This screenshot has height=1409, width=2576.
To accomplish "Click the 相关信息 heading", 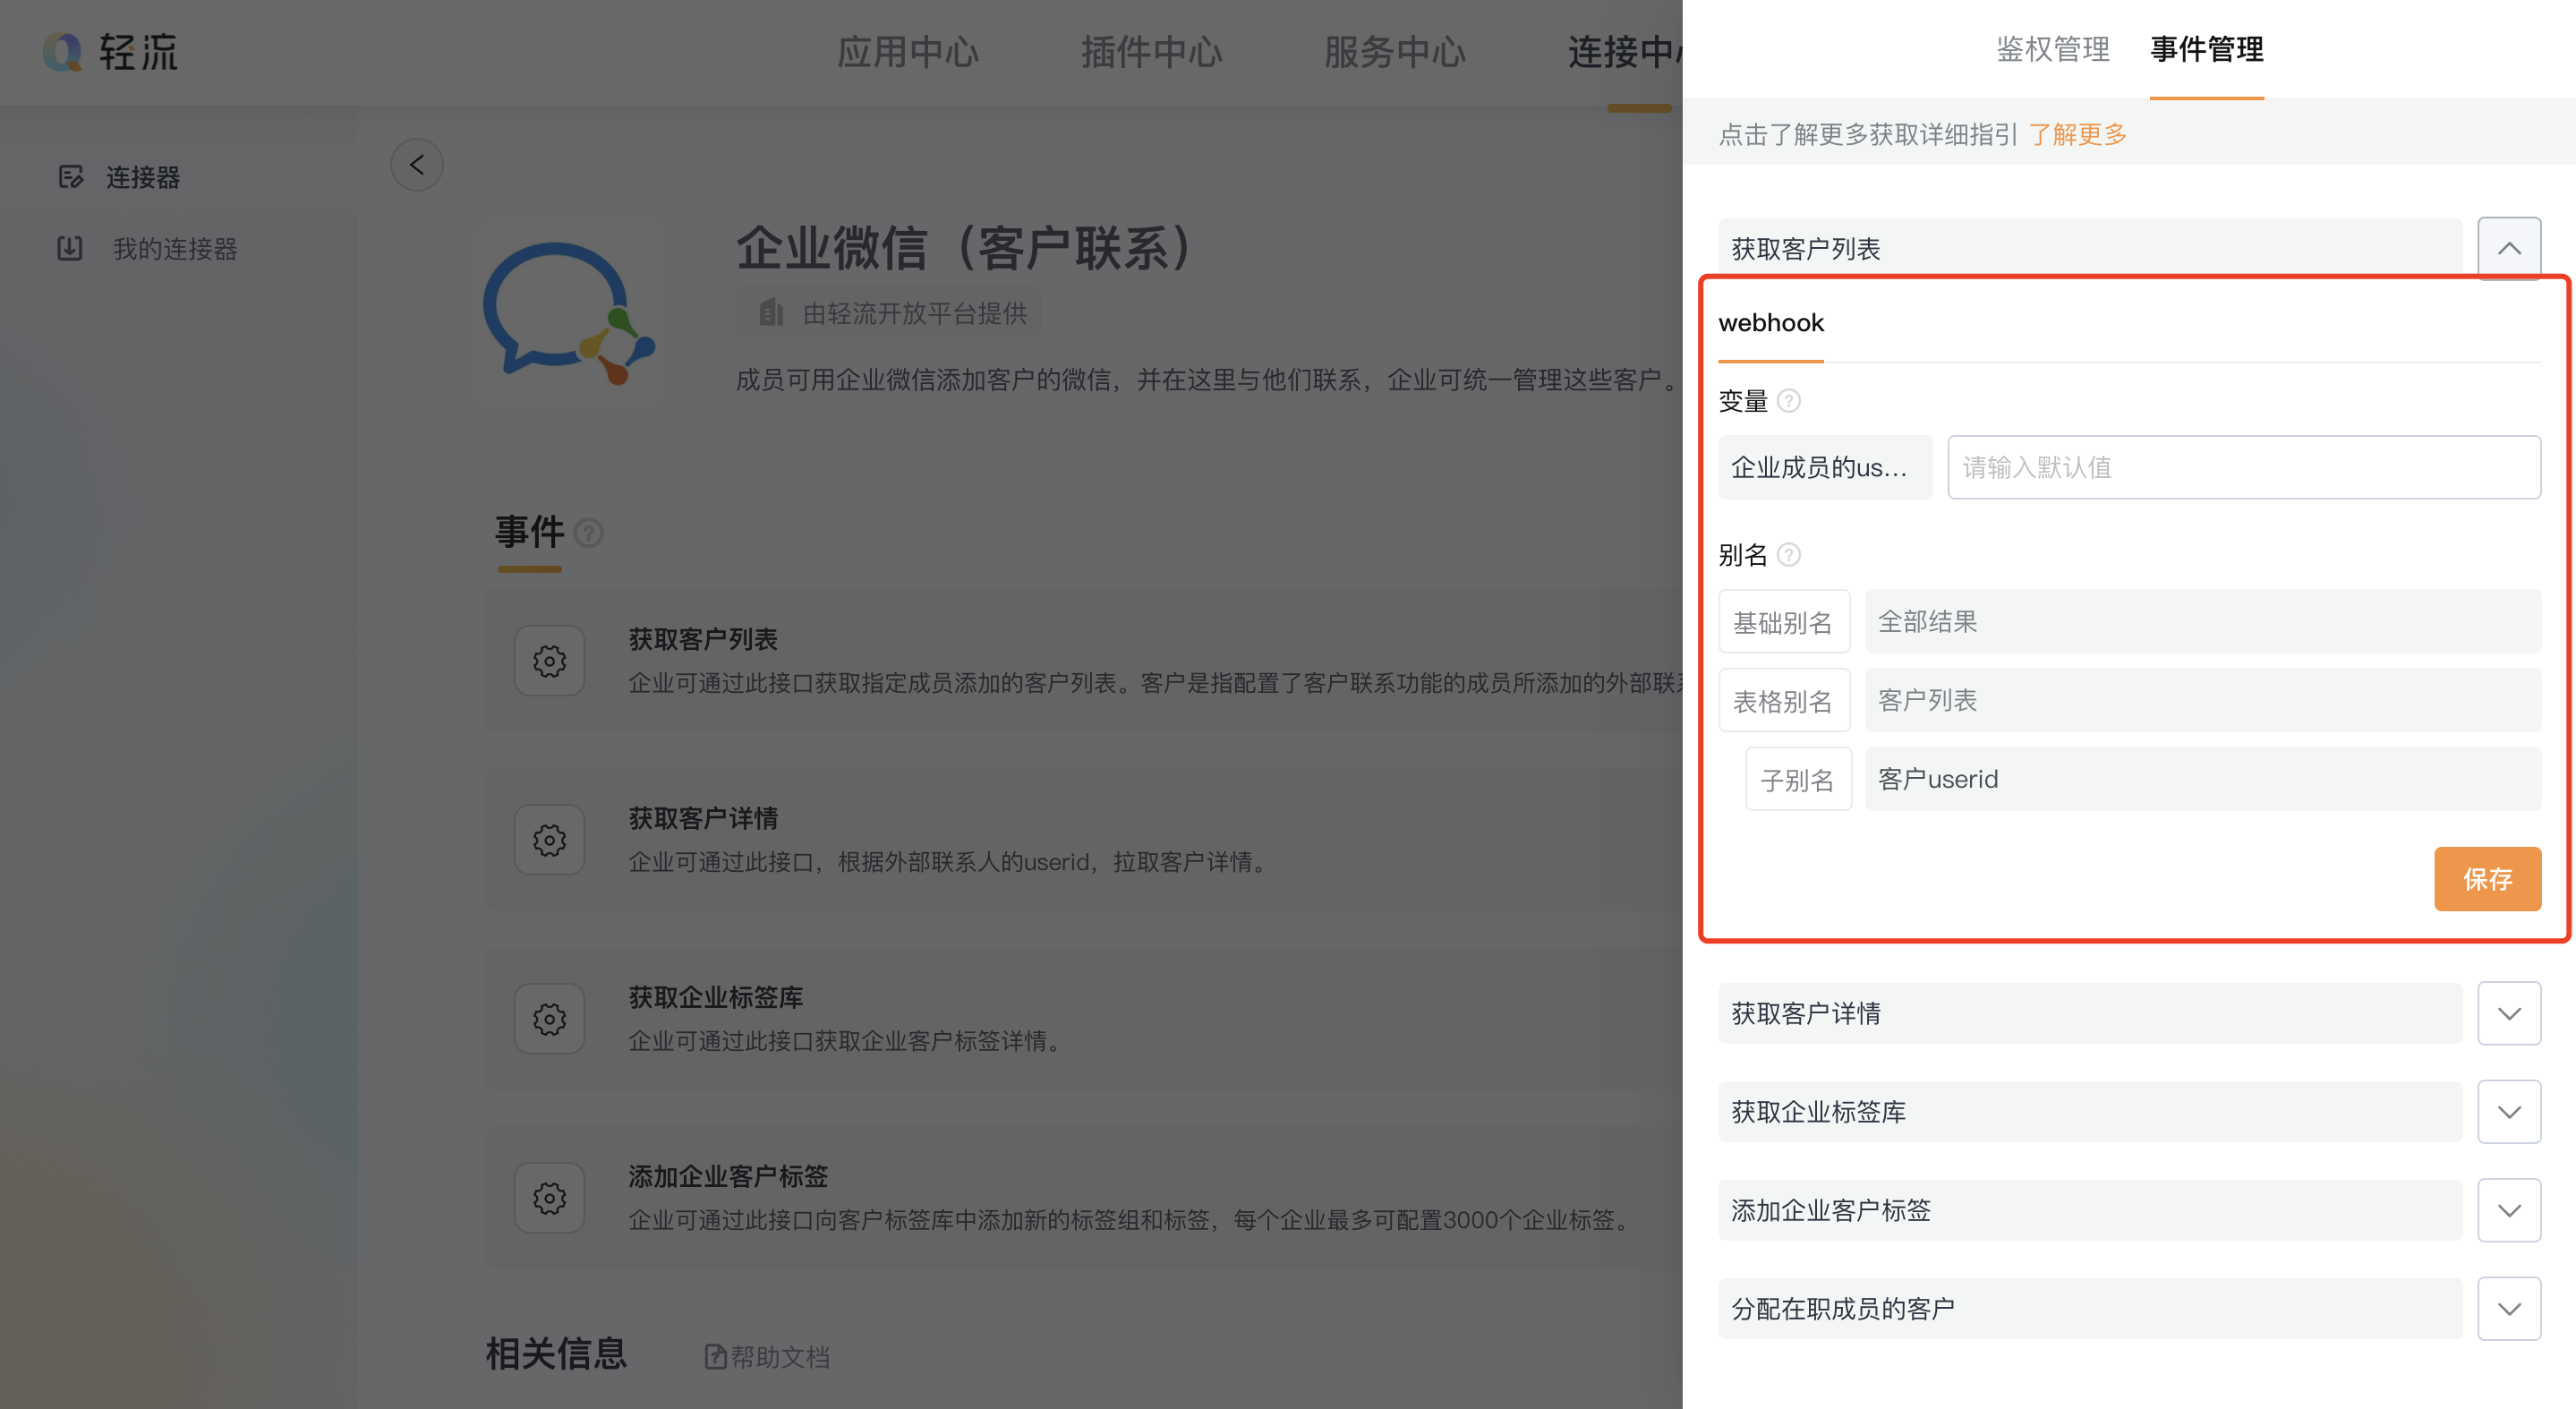I will tap(556, 1354).
